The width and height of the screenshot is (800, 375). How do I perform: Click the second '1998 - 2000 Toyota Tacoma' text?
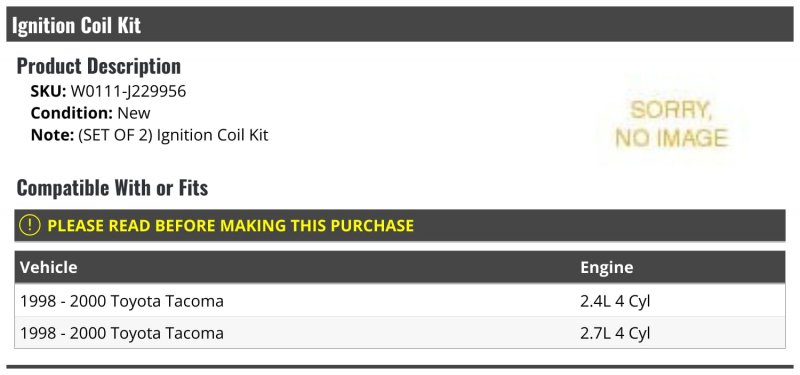pos(122,333)
